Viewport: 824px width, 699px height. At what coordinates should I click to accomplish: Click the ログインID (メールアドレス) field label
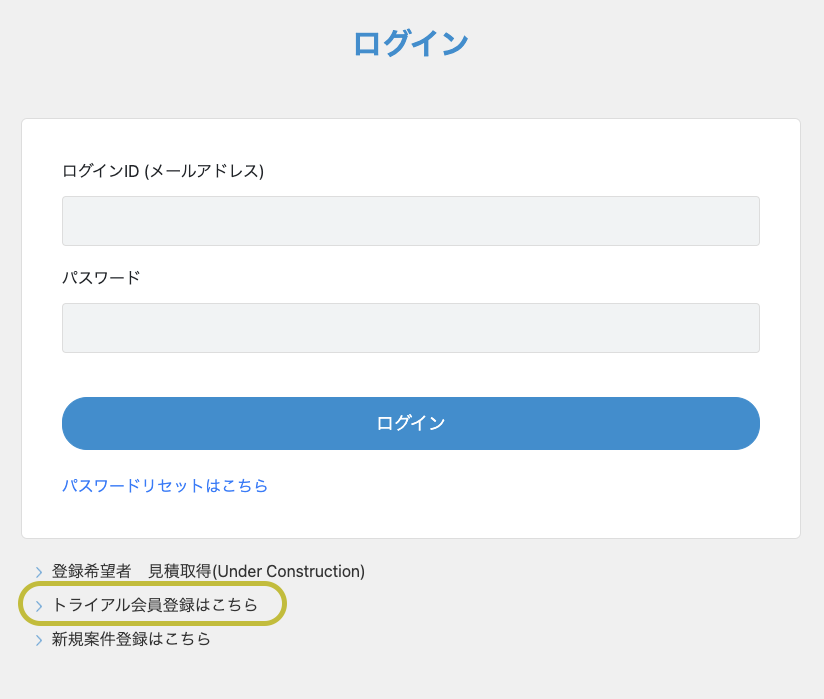point(163,171)
